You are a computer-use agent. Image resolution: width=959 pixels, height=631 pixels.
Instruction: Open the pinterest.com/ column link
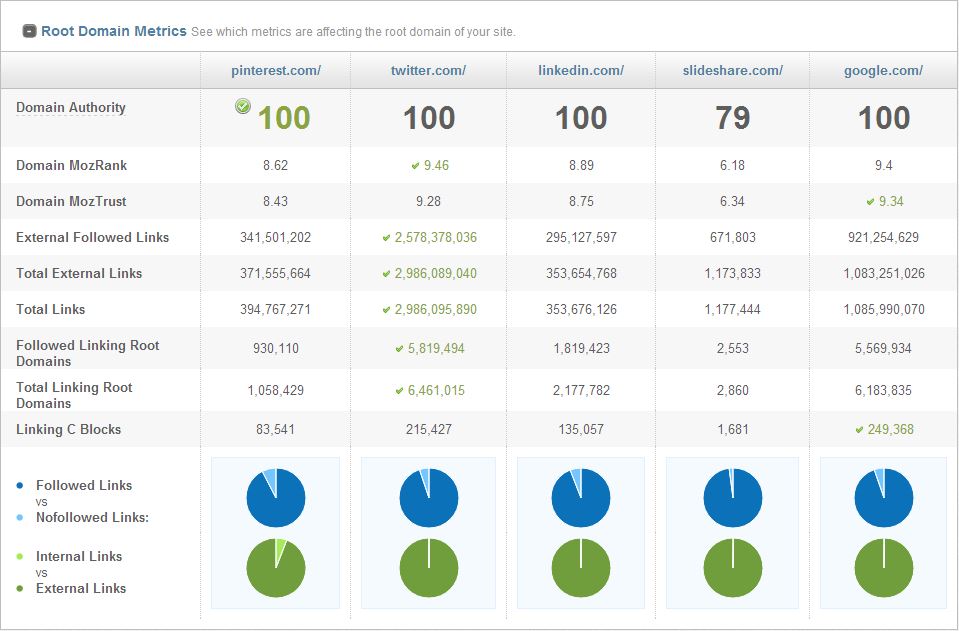pyautogui.click(x=276, y=70)
